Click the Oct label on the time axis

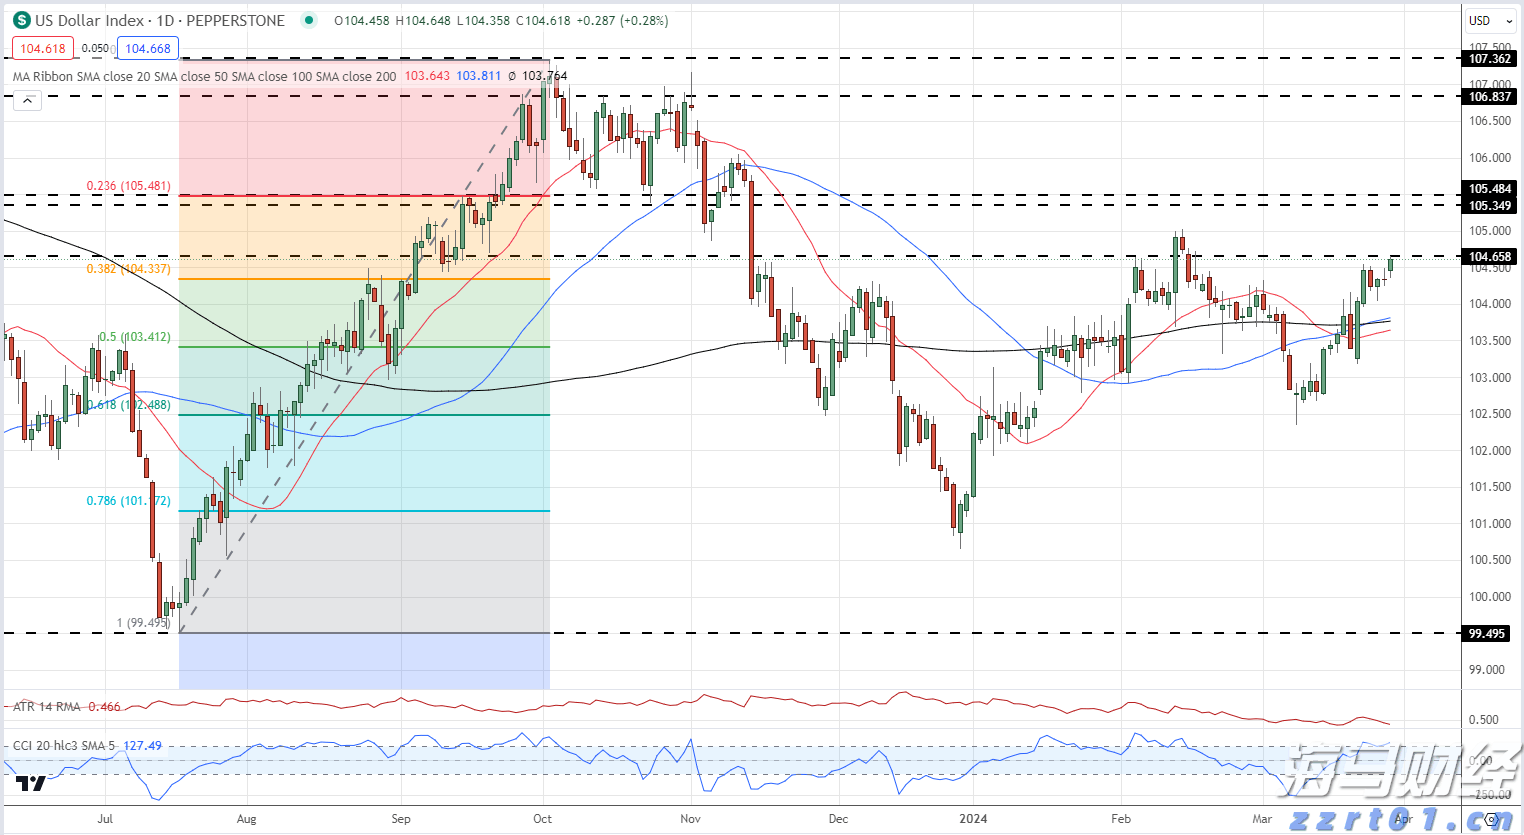click(542, 819)
